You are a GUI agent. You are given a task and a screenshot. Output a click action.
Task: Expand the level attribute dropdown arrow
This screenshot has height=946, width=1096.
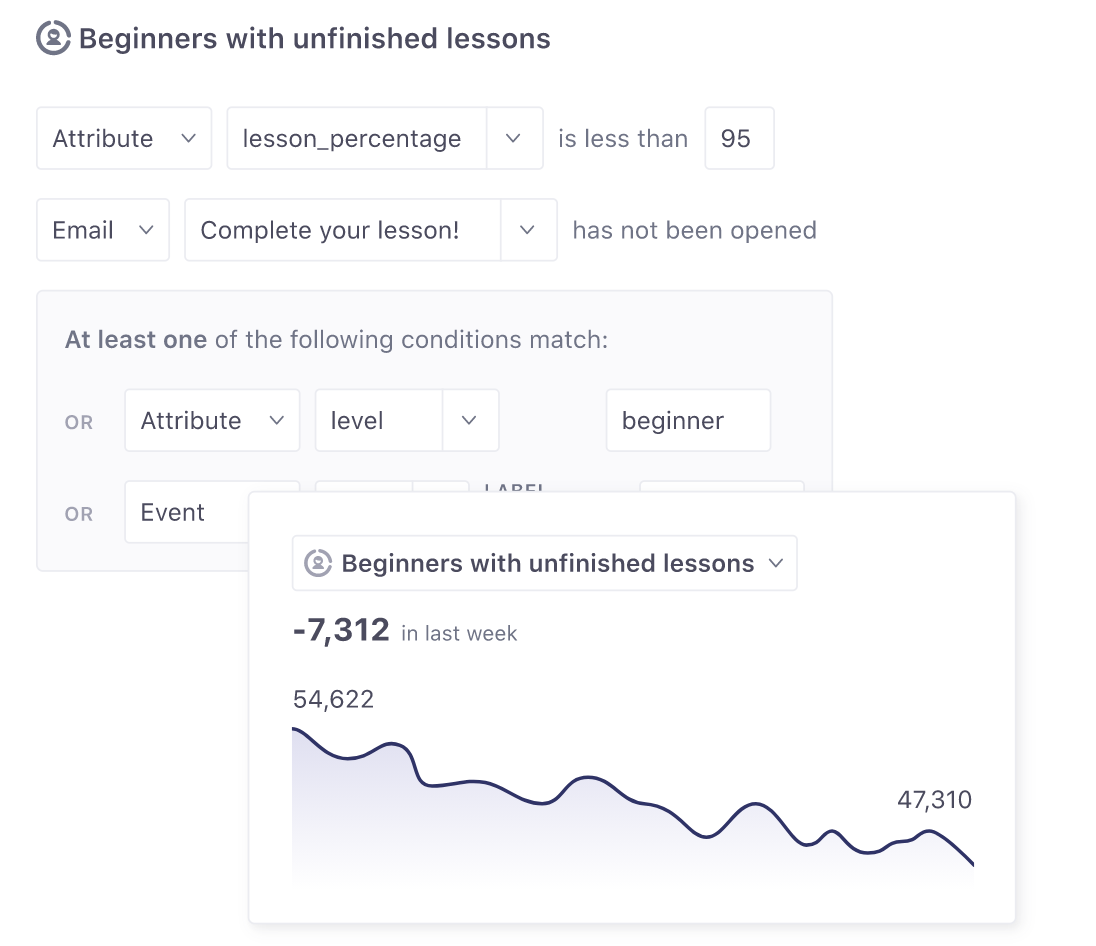tap(469, 420)
